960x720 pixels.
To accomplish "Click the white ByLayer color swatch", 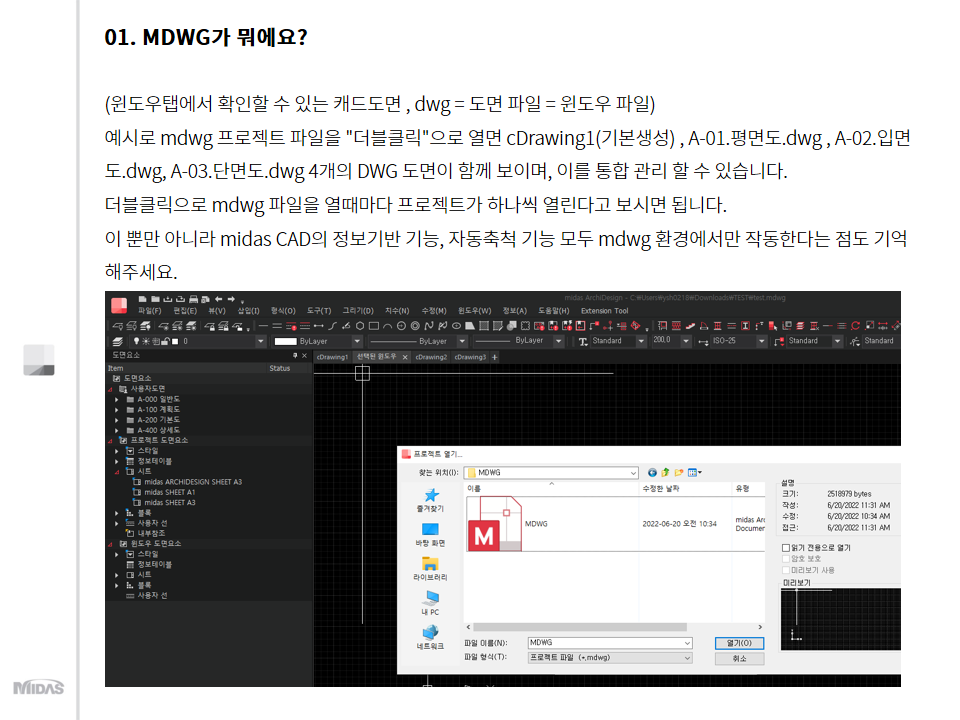I will click(285, 342).
